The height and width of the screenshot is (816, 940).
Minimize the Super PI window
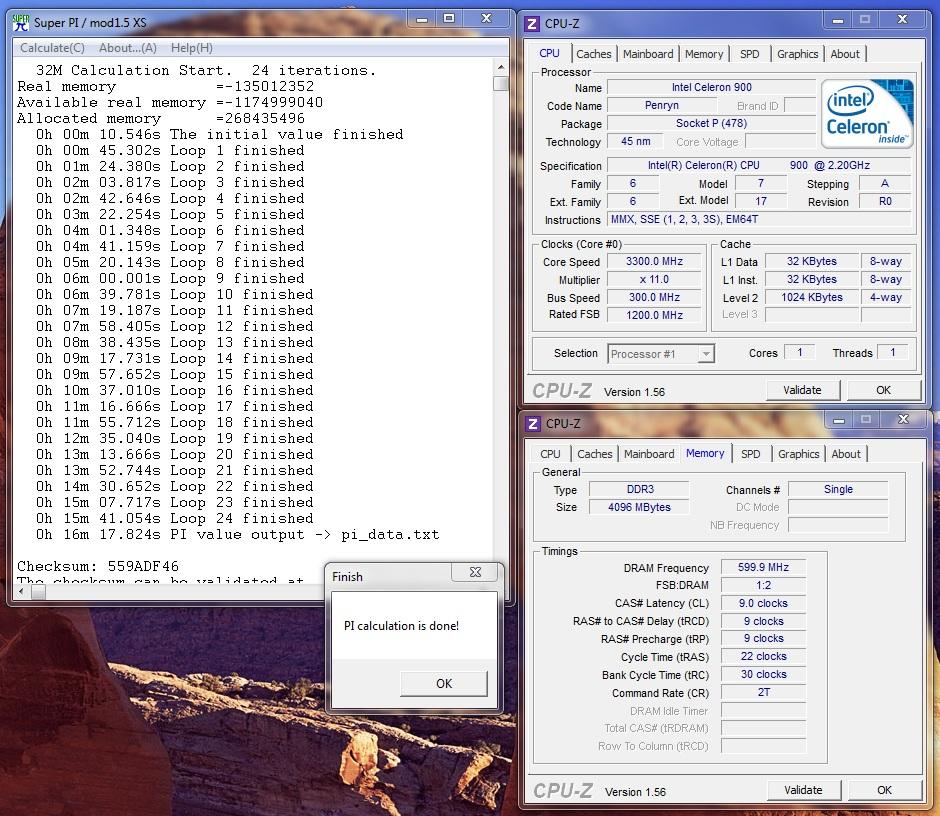click(x=422, y=19)
